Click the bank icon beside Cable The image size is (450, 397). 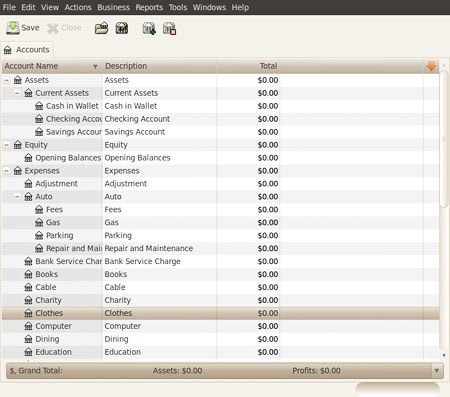tap(28, 287)
